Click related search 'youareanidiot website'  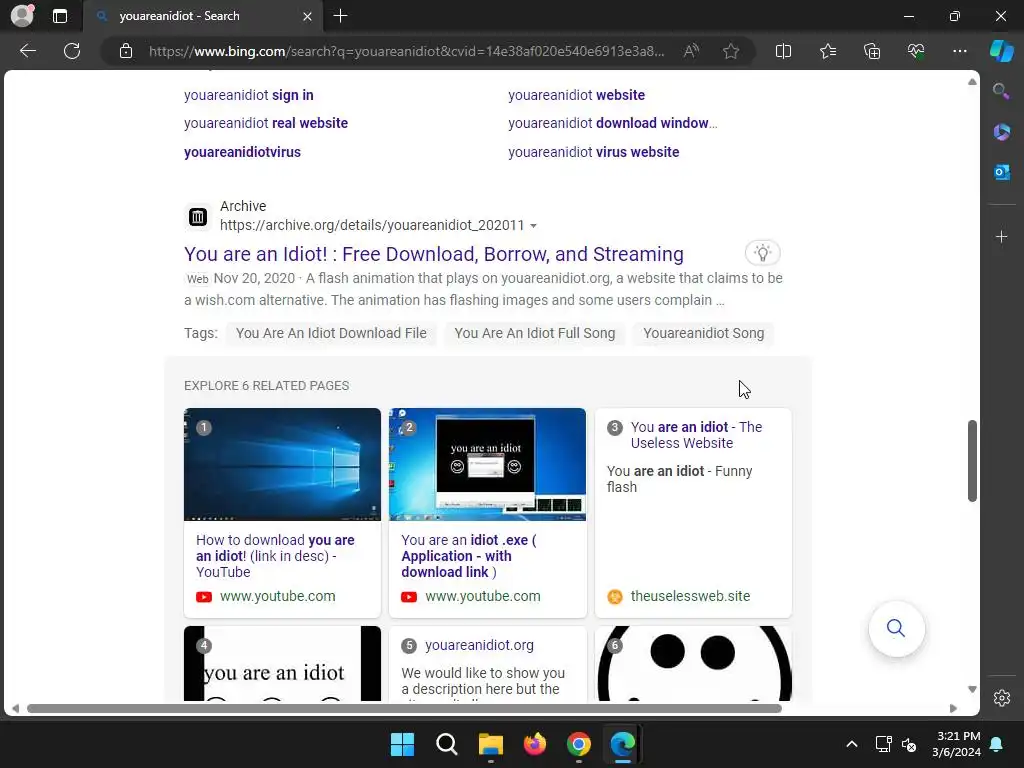coord(577,95)
